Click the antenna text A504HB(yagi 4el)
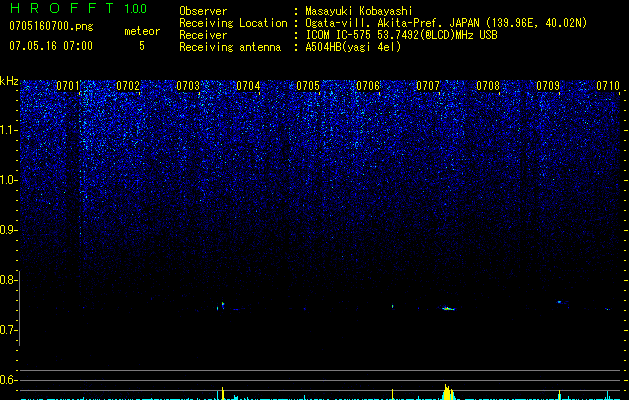629x400 pixels. coord(353,47)
